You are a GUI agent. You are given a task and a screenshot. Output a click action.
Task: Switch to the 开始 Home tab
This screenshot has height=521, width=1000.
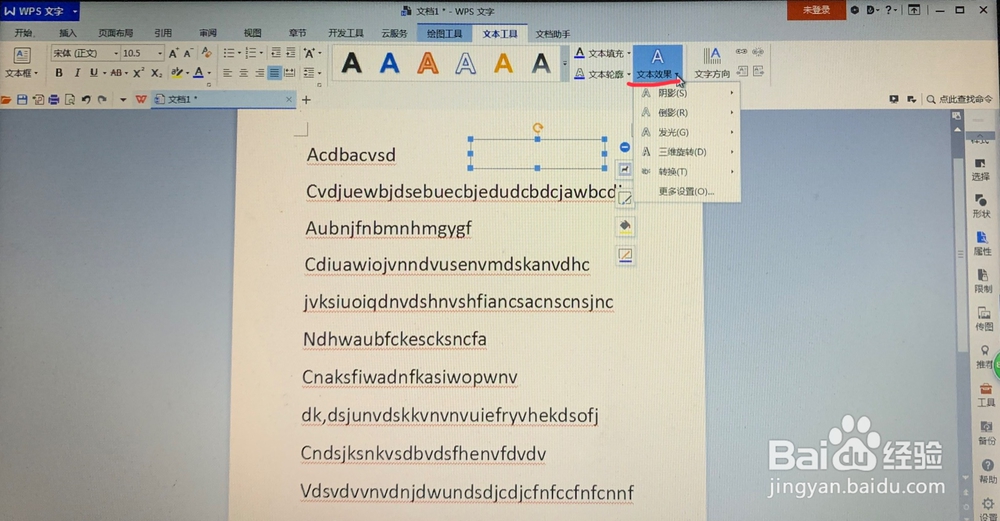(x=24, y=33)
